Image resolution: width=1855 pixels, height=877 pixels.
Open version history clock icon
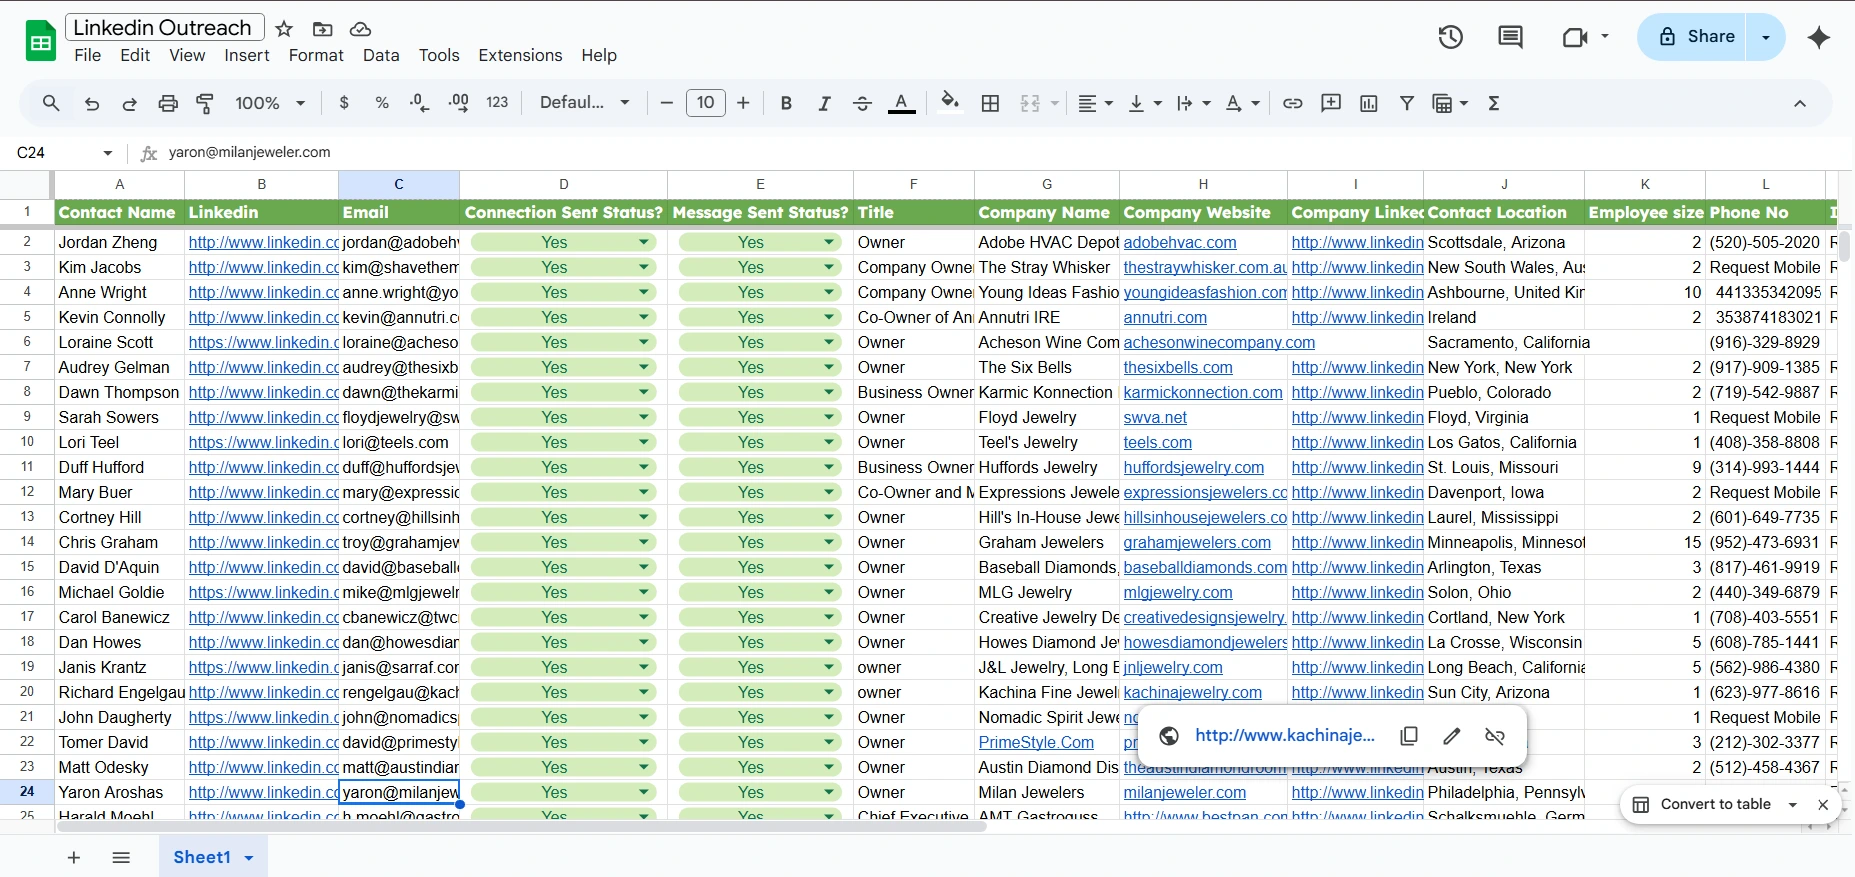pos(1450,38)
